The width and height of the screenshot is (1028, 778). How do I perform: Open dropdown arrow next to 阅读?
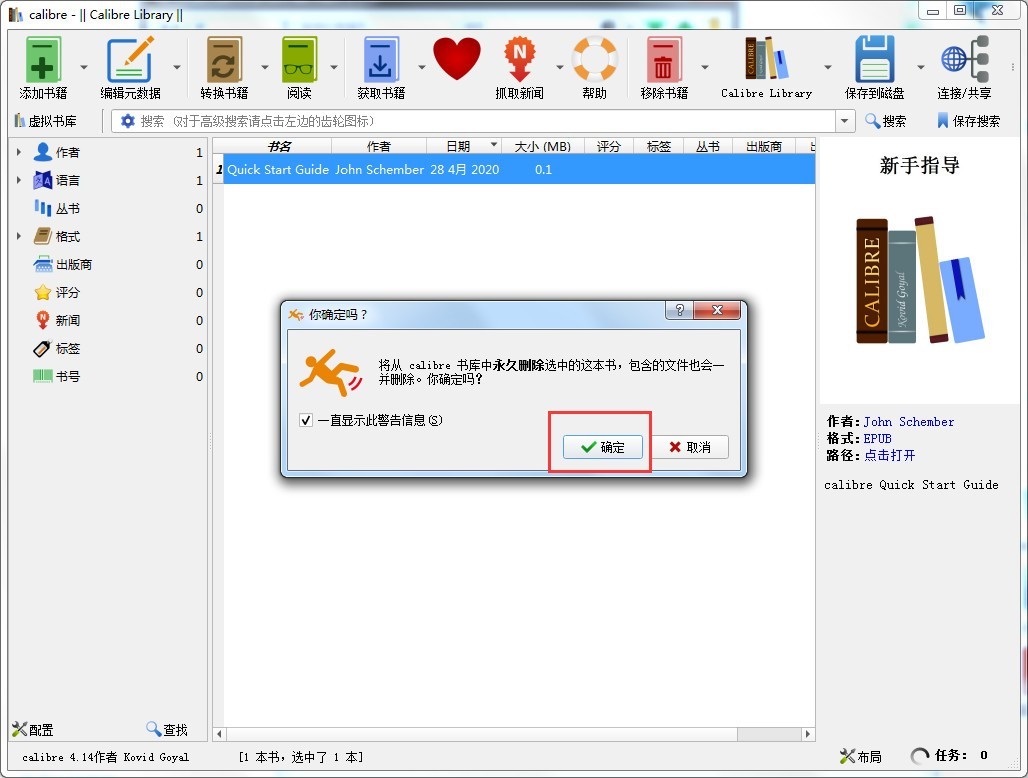(x=334, y=67)
